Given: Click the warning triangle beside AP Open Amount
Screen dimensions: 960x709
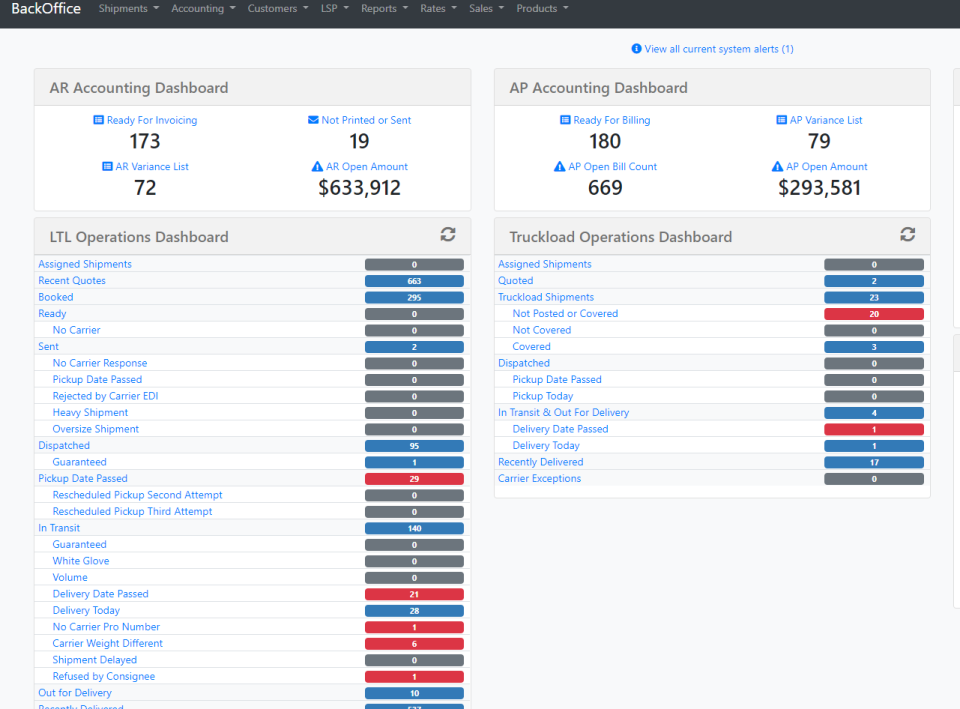Looking at the screenshot, I should pos(777,166).
